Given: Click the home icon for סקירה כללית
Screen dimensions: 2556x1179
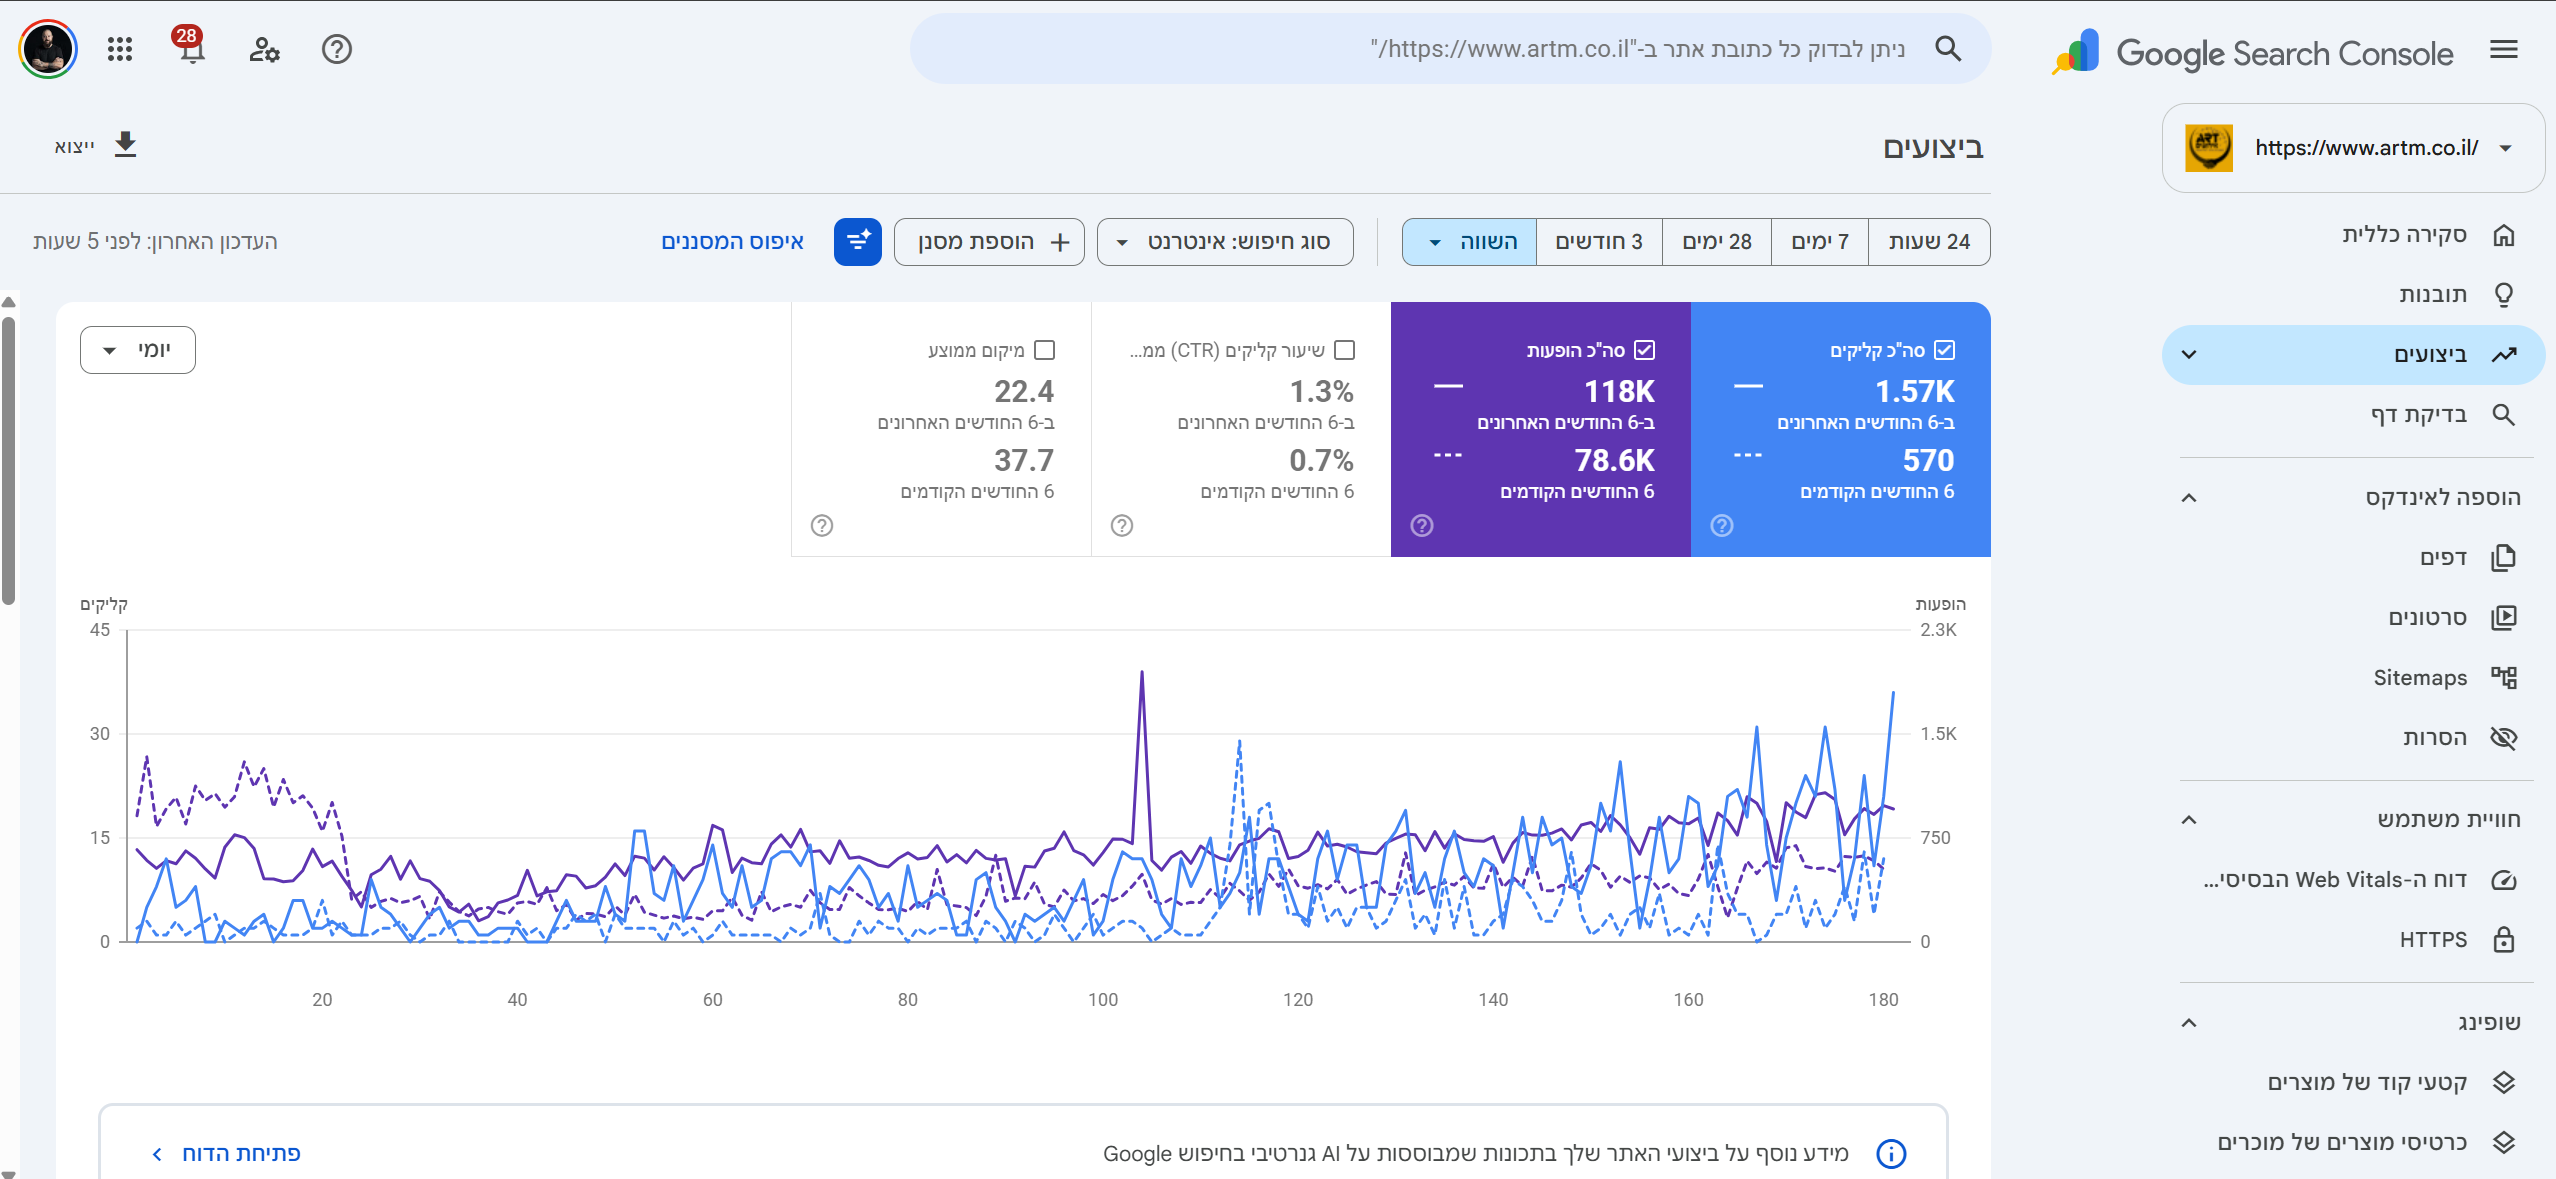Looking at the screenshot, I should (2504, 235).
